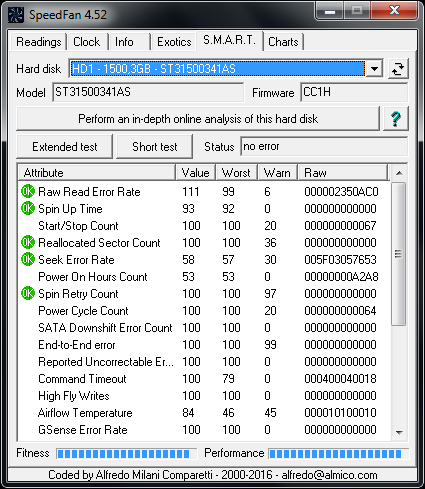Select the Reported Uncorrectable Er... row
Screen dimensions: 425x489
(x=204, y=362)
